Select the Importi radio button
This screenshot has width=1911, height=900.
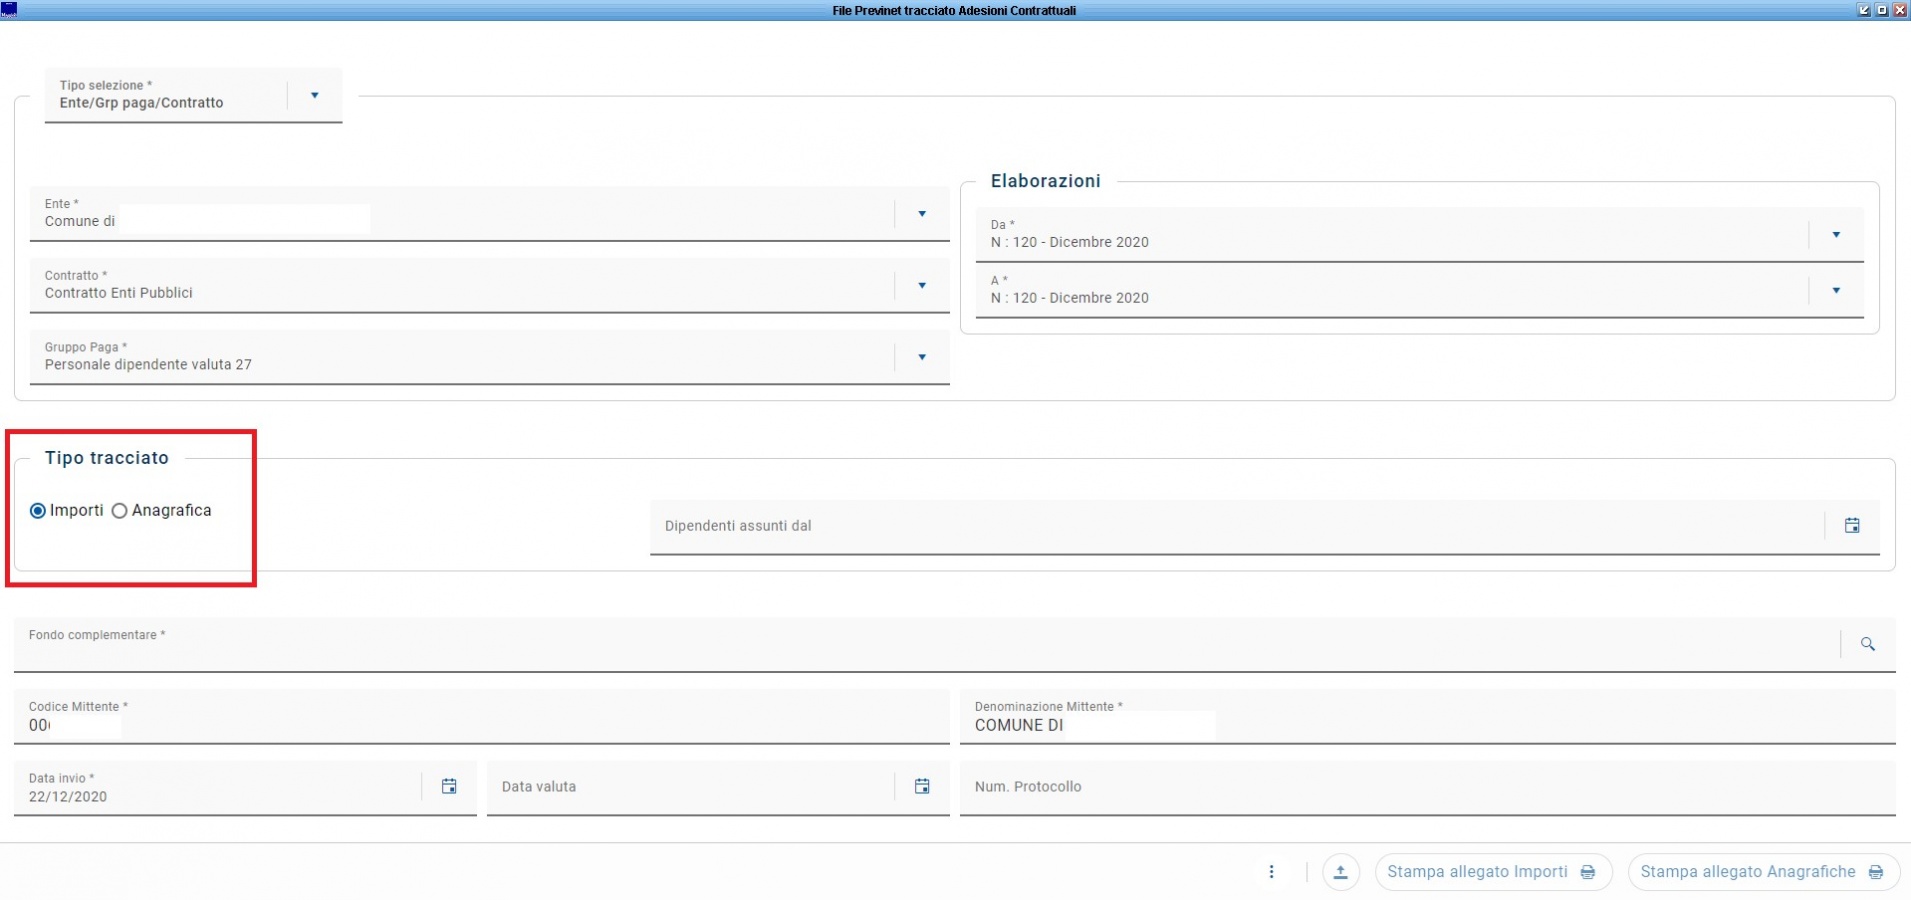tap(38, 511)
